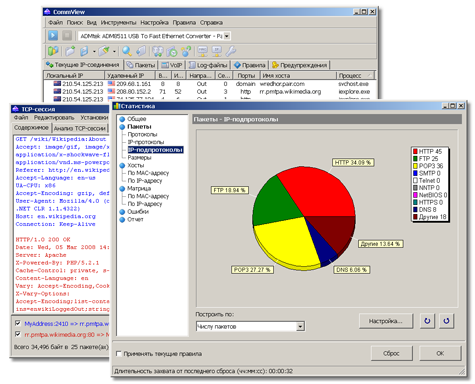Click the blue bullet icon beside Матрица
Viewport: 475px width, 384px height.
click(x=122, y=189)
